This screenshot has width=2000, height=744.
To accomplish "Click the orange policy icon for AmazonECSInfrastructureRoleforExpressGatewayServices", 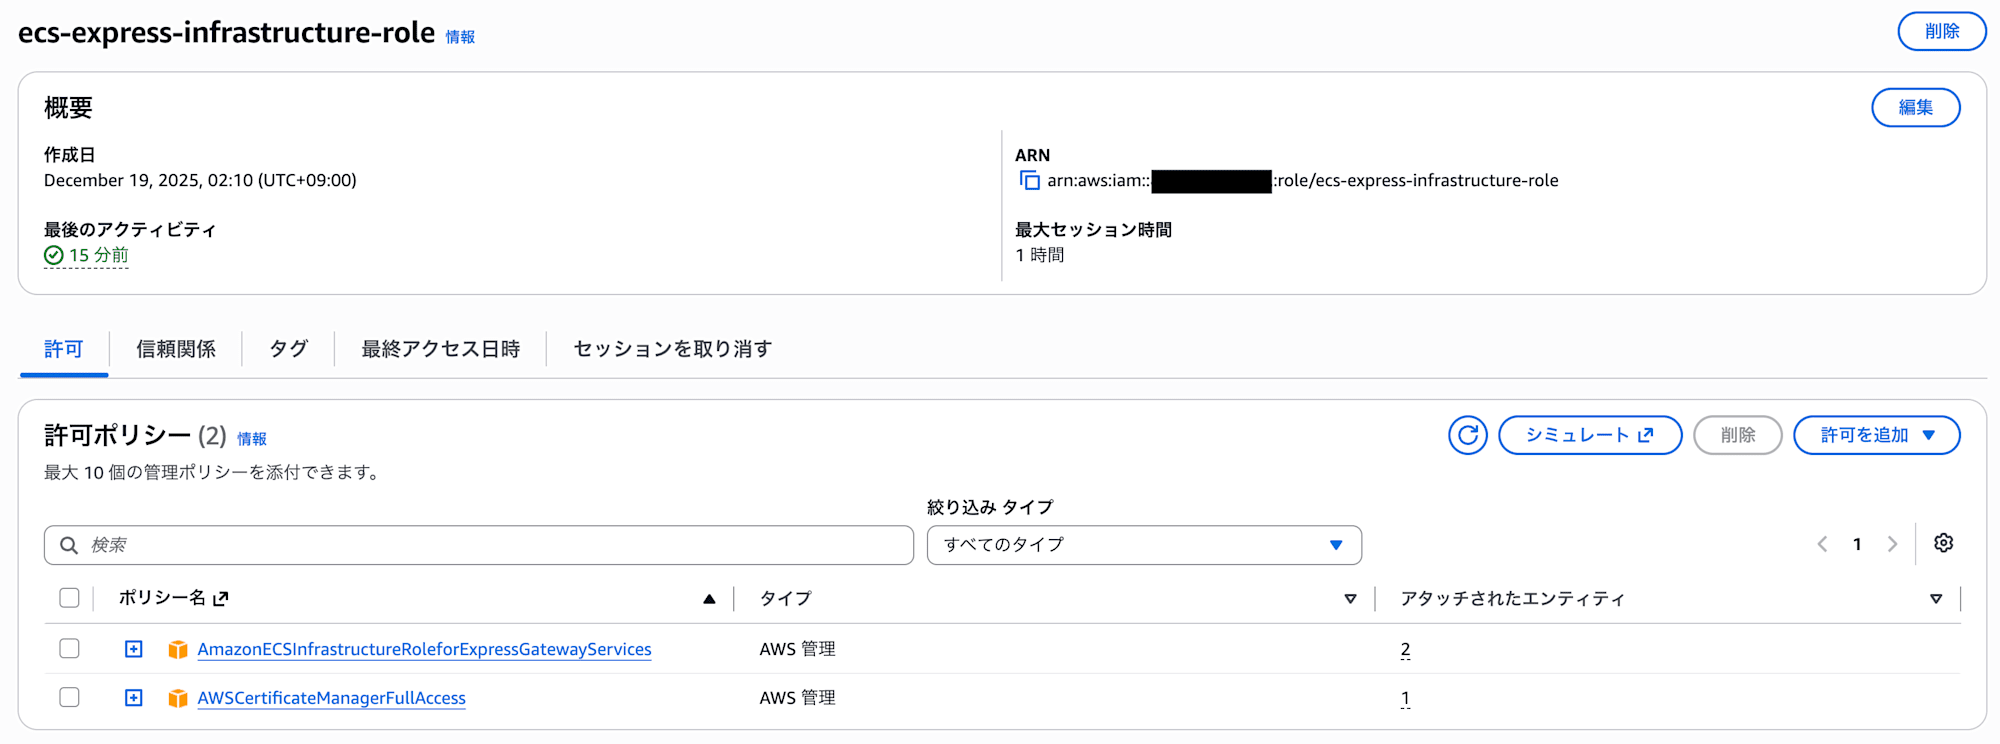I will coord(178,650).
